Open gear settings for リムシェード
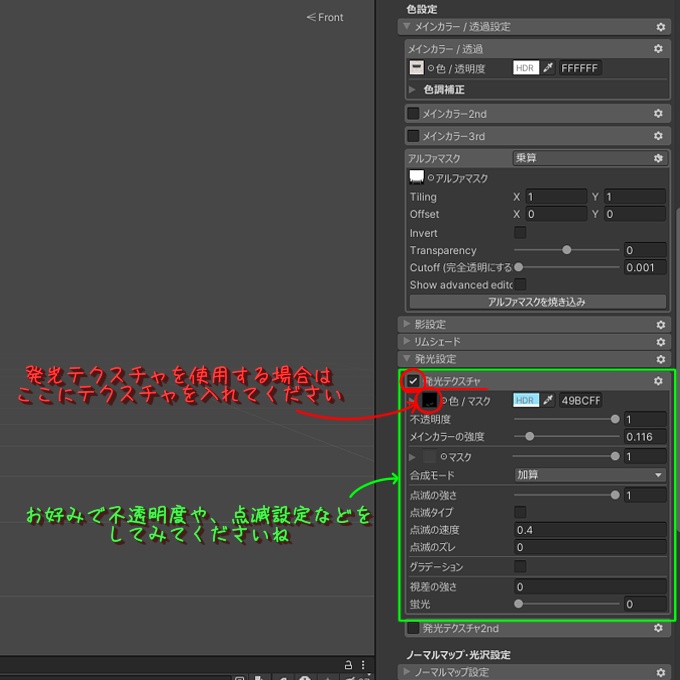This screenshot has width=680, height=680. pos(660,342)
